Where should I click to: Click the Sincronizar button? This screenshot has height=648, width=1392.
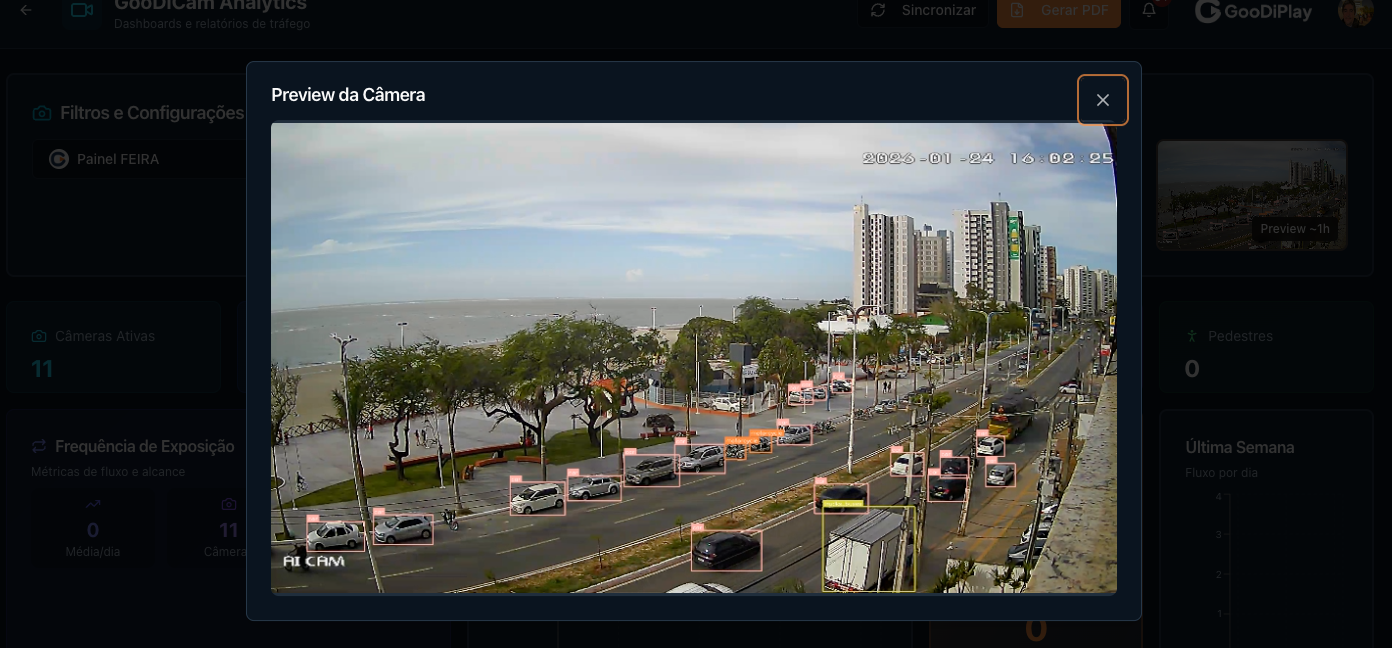(923, 10)
